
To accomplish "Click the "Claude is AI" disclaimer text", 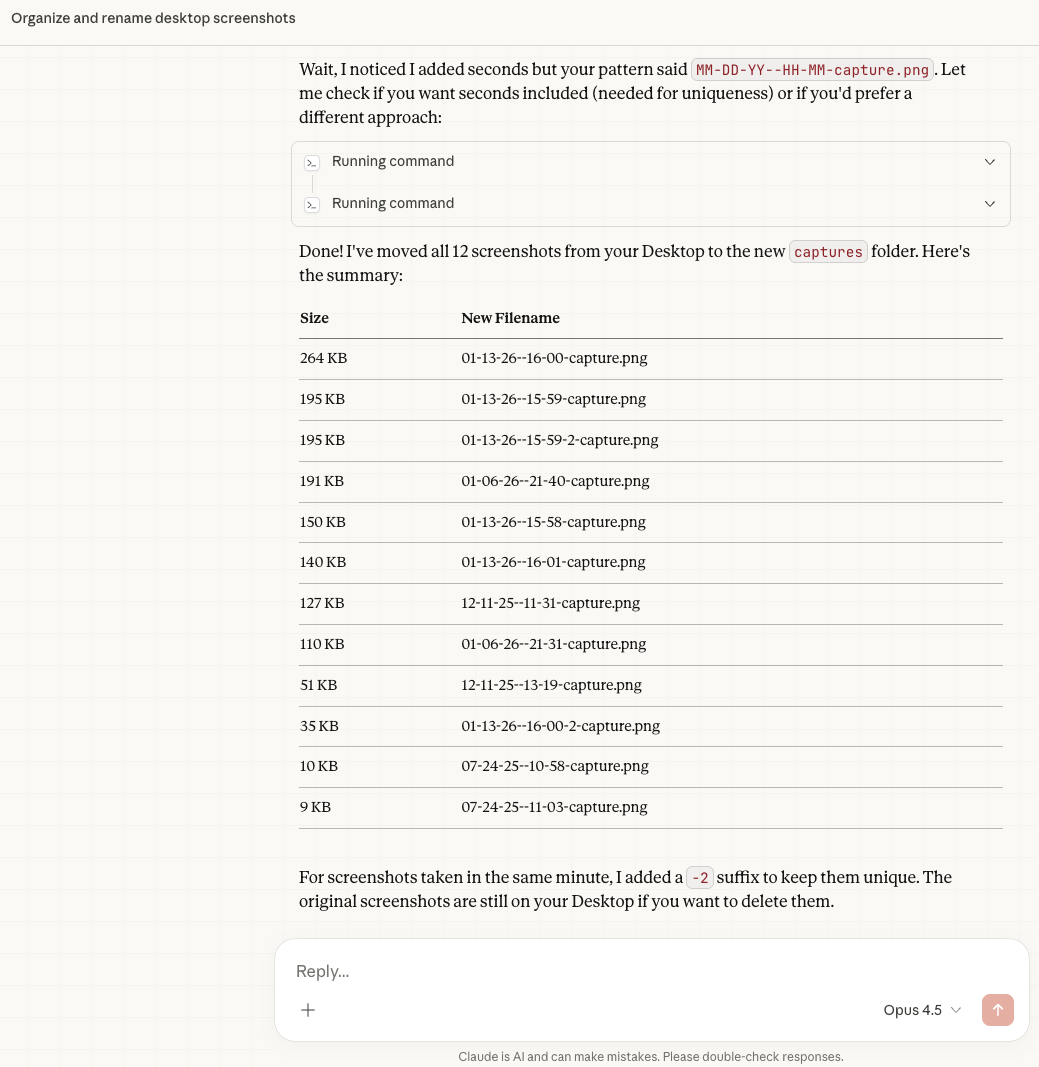I will [x=650, y=1056].
